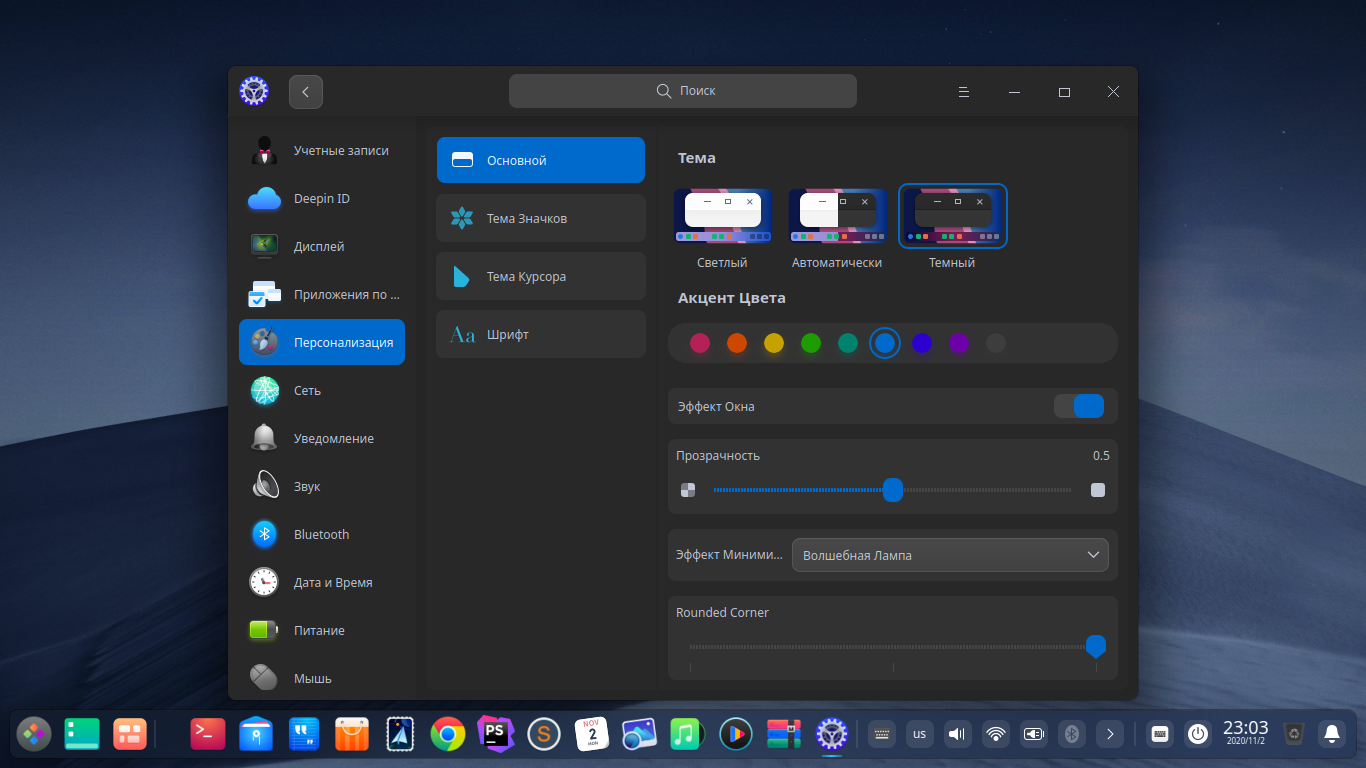Viewport: 1366px width, 768px height.
Task: Open Учетные записи settings
Action: [322, 151]
